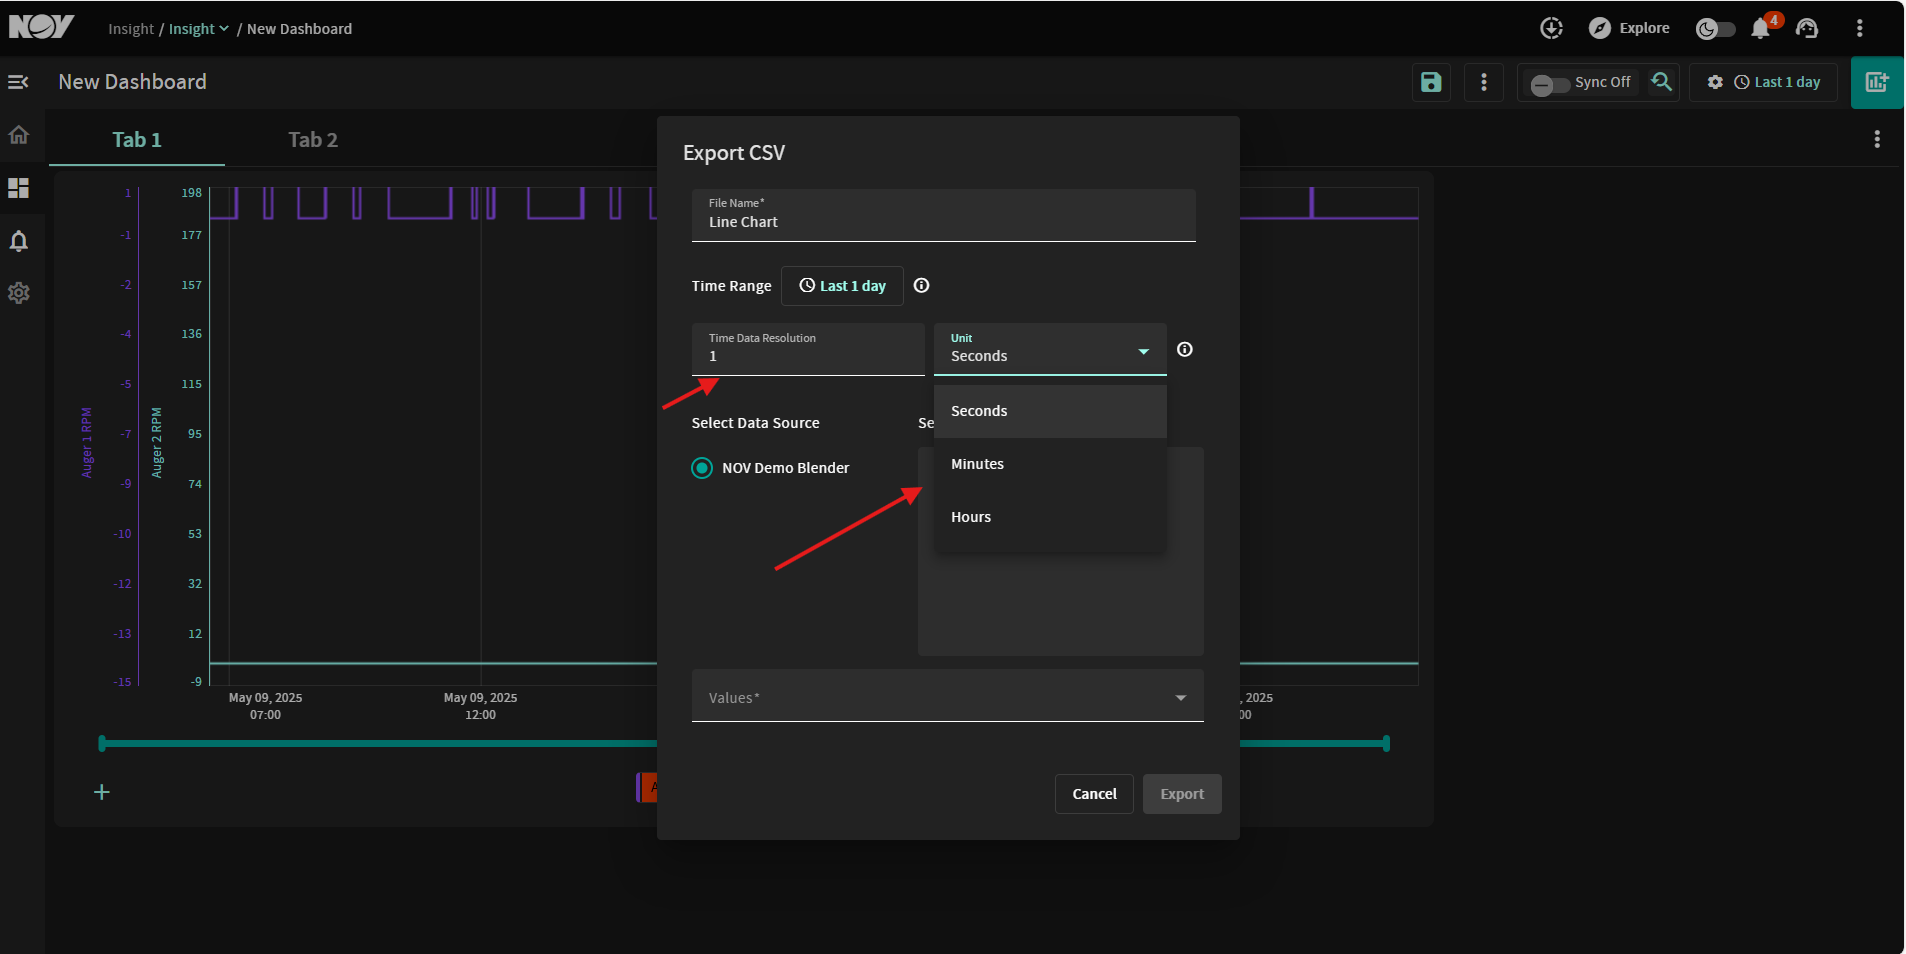Open the Unit dropdown showing Seconds
The image size is (1906, 954).
point(1050,349)
